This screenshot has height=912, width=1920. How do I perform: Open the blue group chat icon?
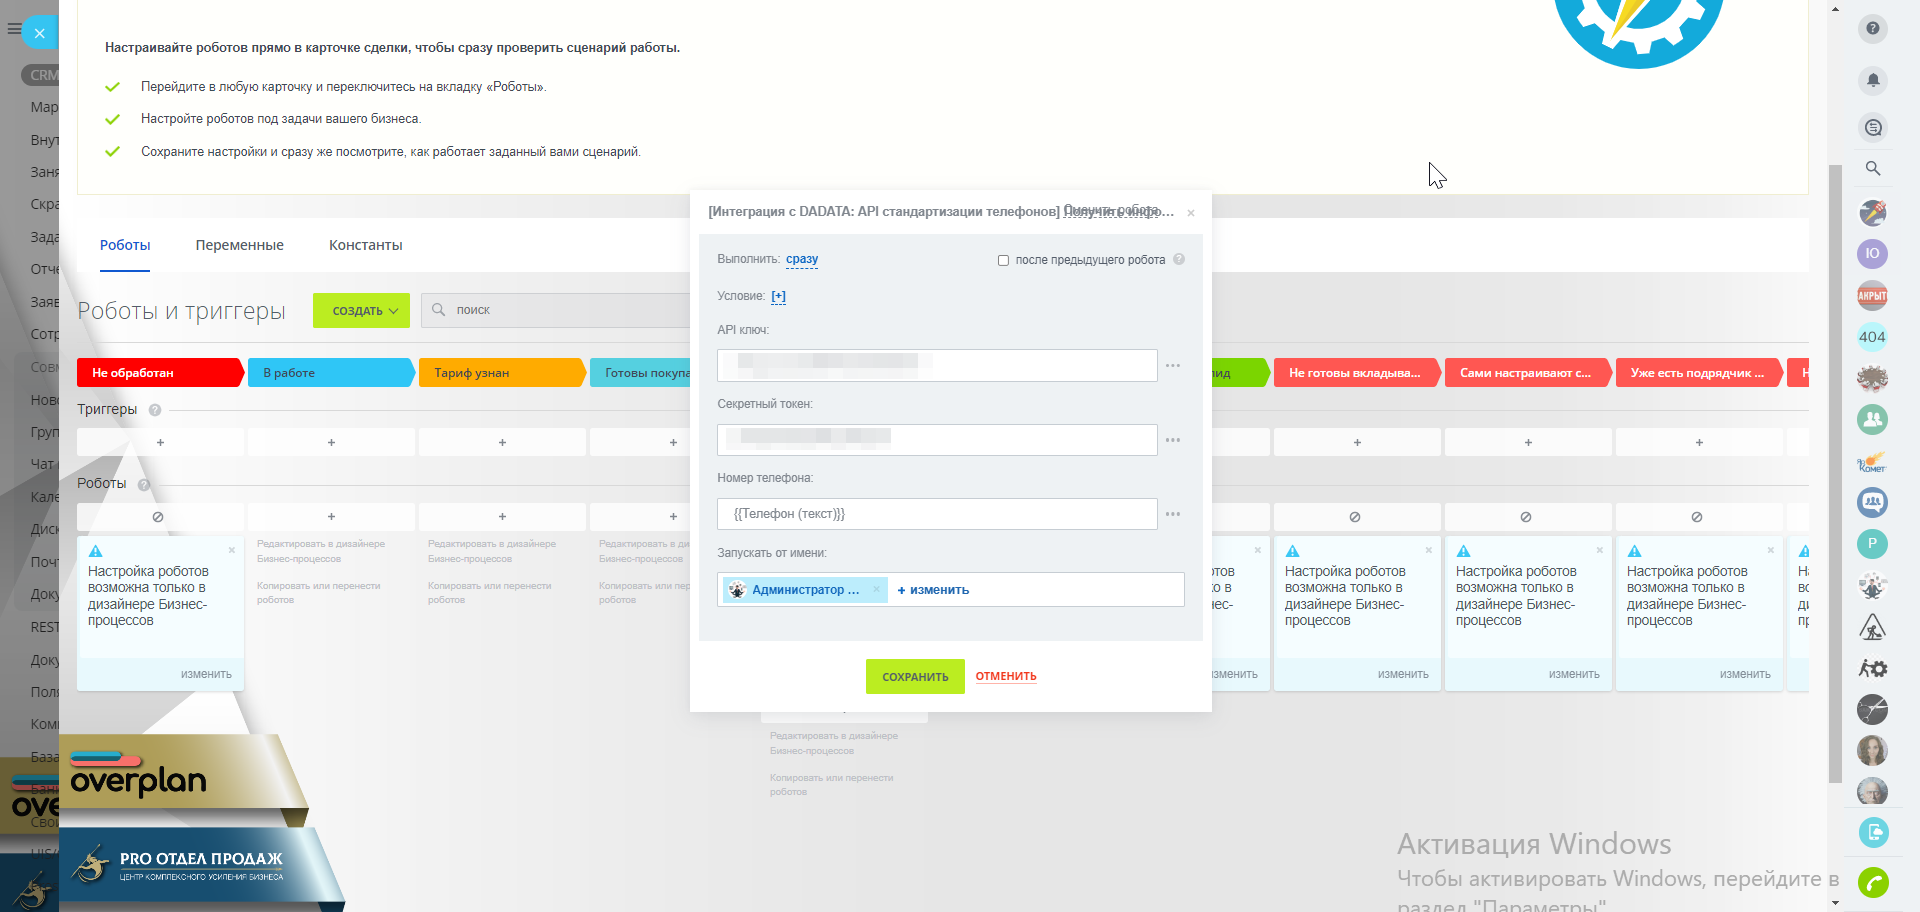click(1872, 502)
